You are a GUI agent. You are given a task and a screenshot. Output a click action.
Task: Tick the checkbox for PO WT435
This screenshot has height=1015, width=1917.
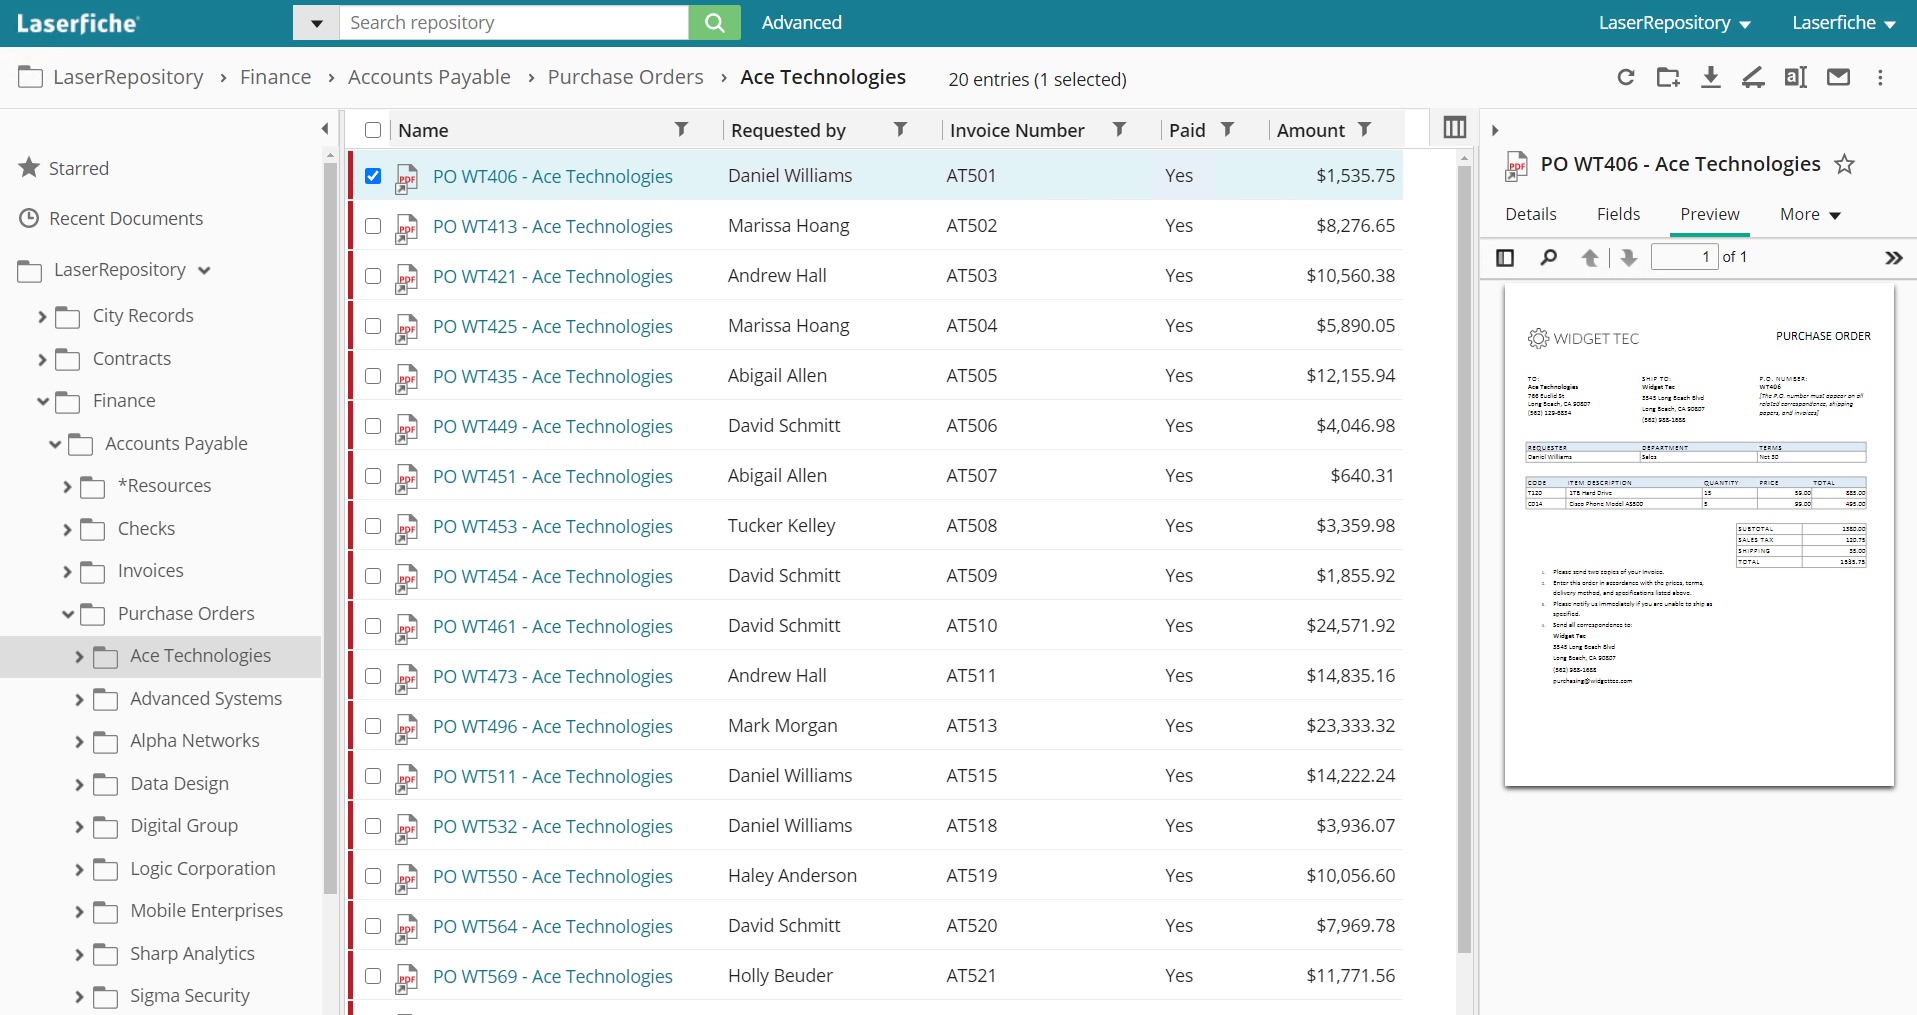[x=373, y=376]
